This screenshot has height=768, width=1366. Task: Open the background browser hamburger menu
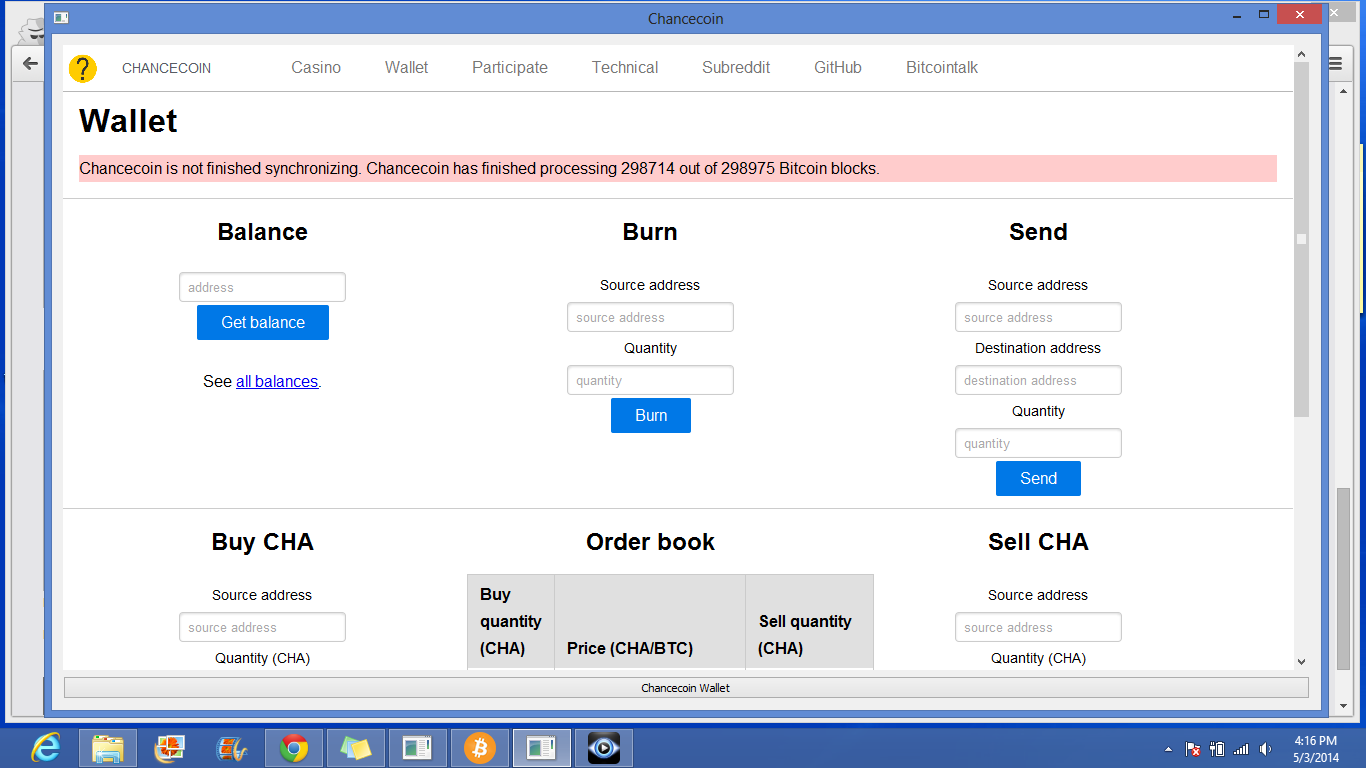click(1335, 63)
